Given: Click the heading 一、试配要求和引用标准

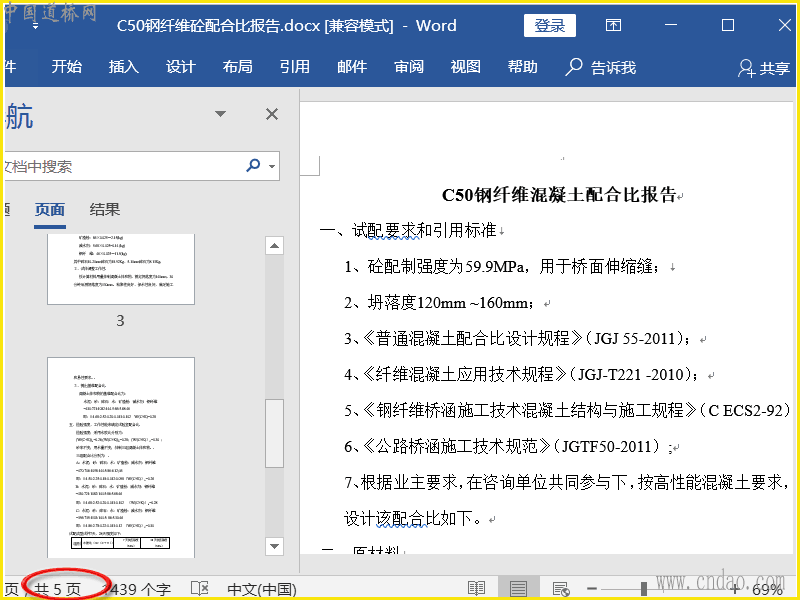Looking at the screenshot, I should click(x=408, y=231).
